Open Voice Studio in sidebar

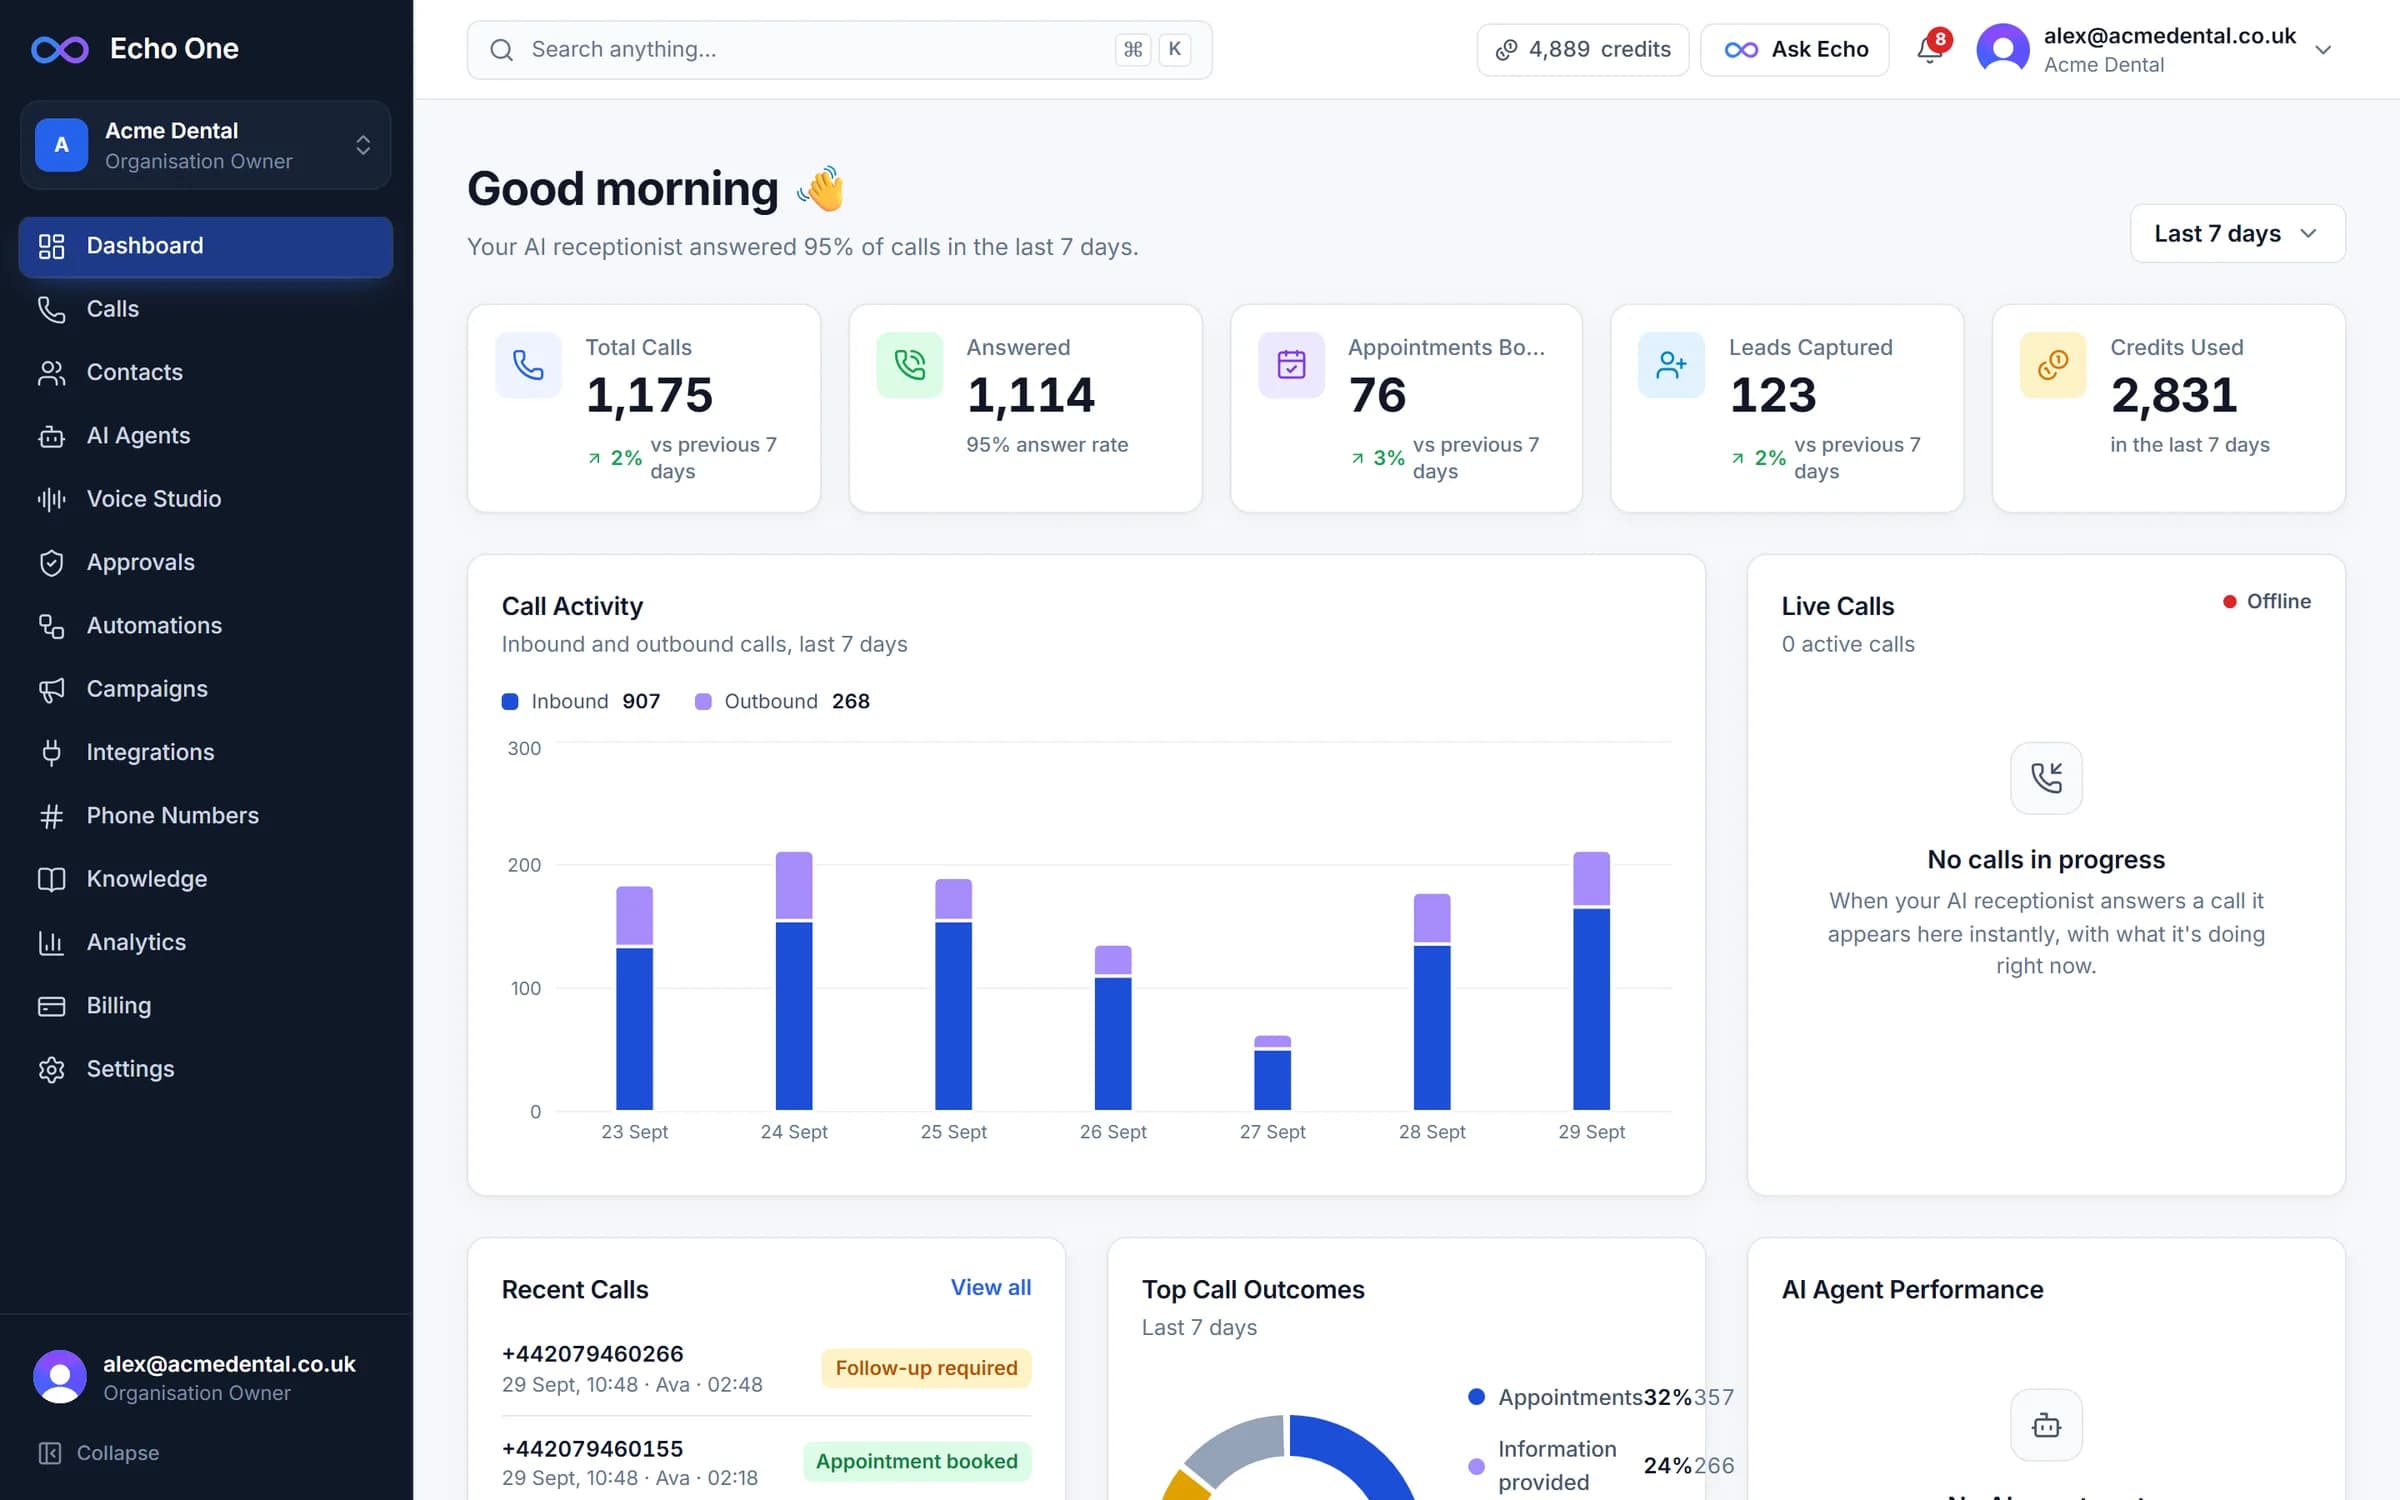(x=205, y=499)
